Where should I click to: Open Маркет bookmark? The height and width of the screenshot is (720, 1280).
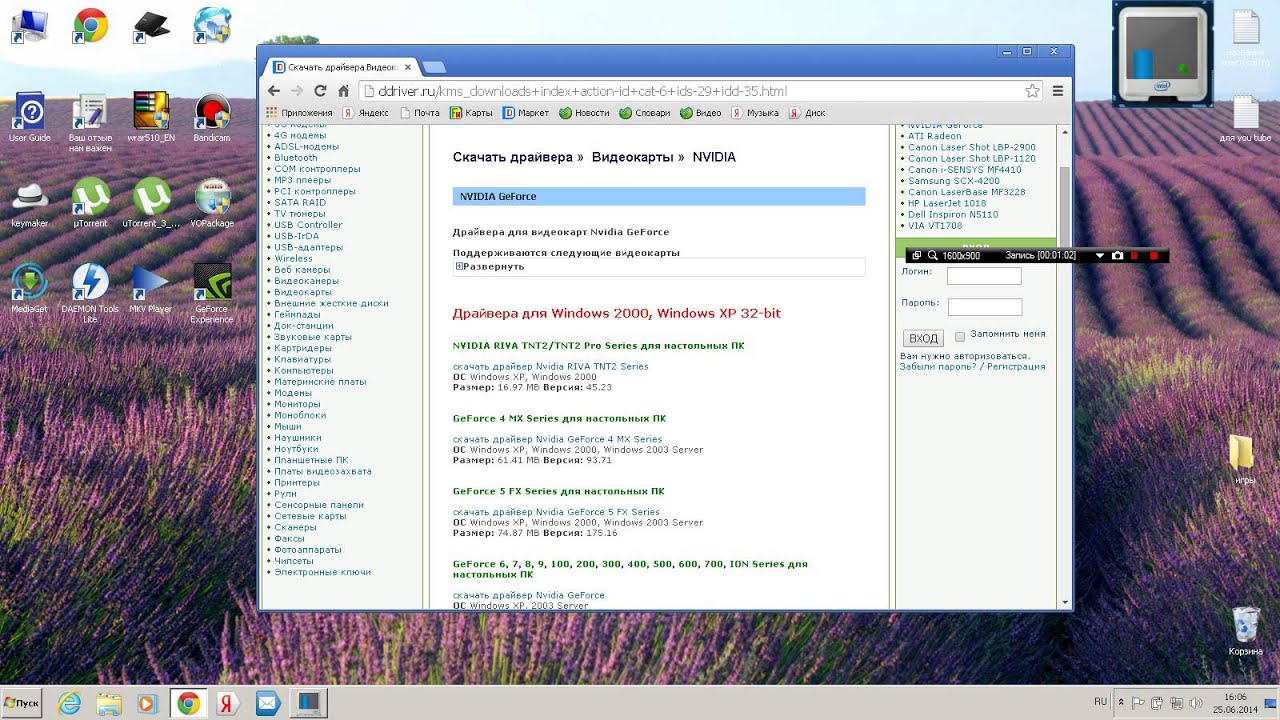click(526, 113)
